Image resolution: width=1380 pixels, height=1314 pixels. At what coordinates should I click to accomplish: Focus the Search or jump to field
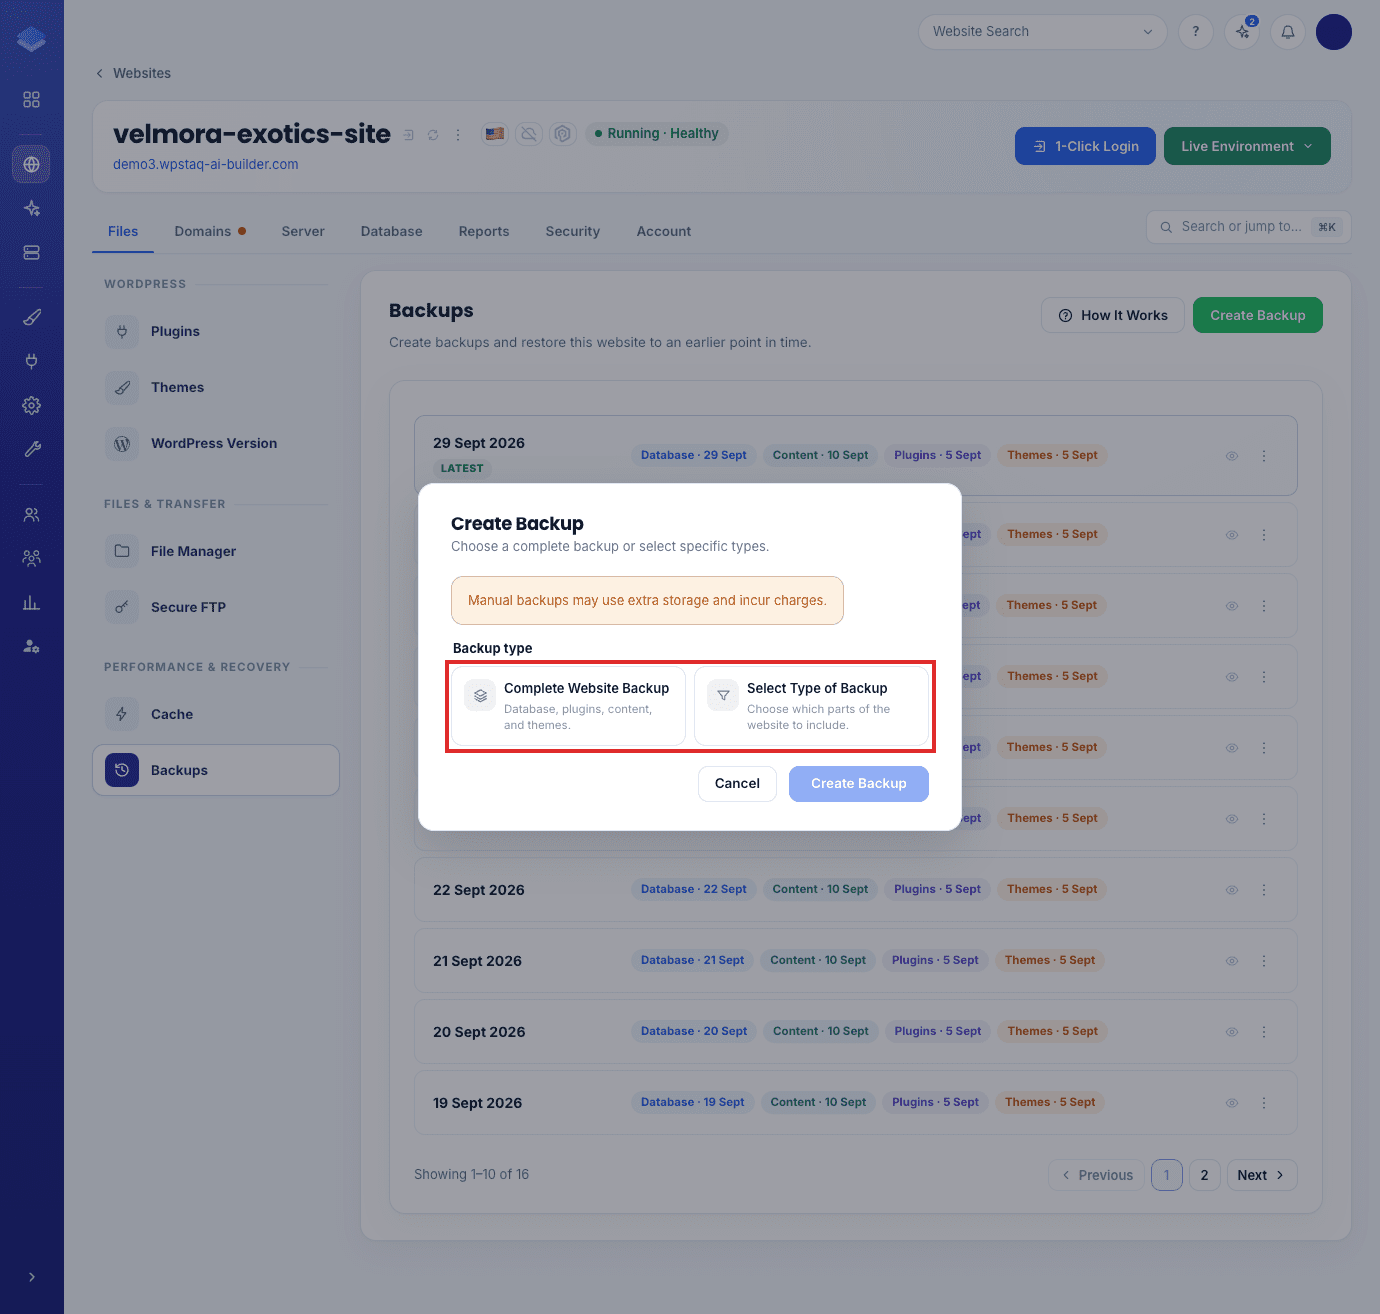(x=1248, y=227)
